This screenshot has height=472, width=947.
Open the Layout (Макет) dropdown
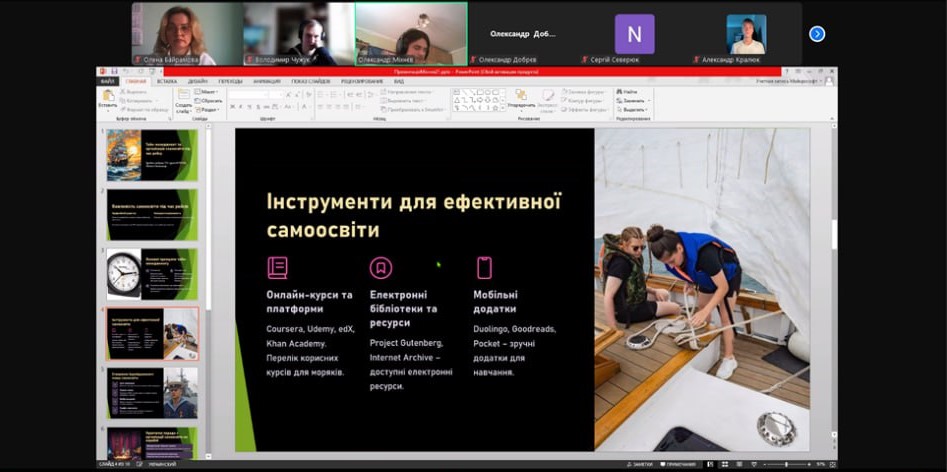coord(208,92)
